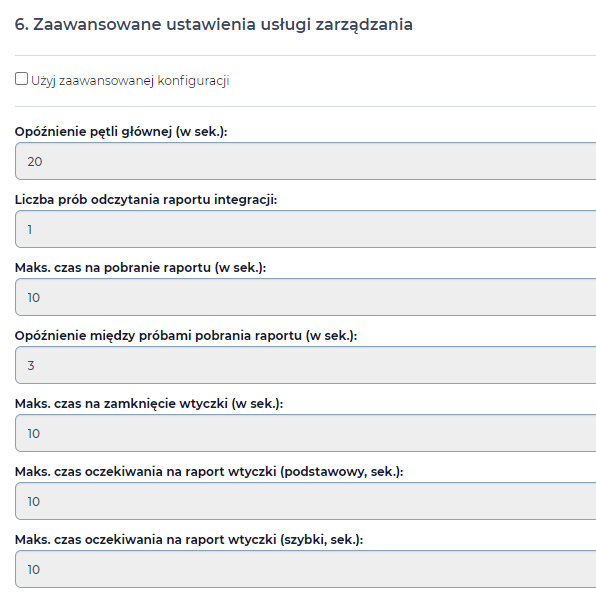
Task: Enable the Użyj zaawansowanej konfiguracji checkbox
Action: [21, 78]
